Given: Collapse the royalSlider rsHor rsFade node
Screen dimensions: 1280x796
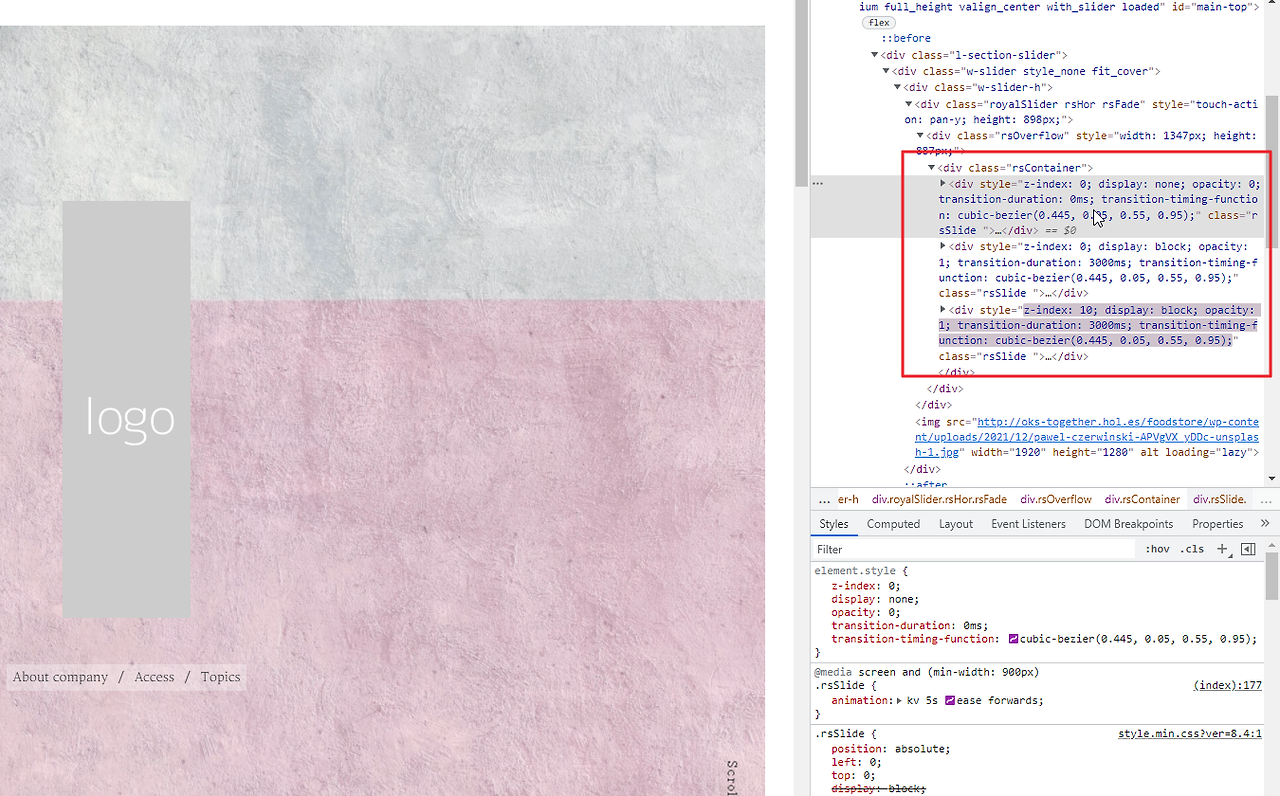Looking at the screenshot, I should click(x=909, y=104).
